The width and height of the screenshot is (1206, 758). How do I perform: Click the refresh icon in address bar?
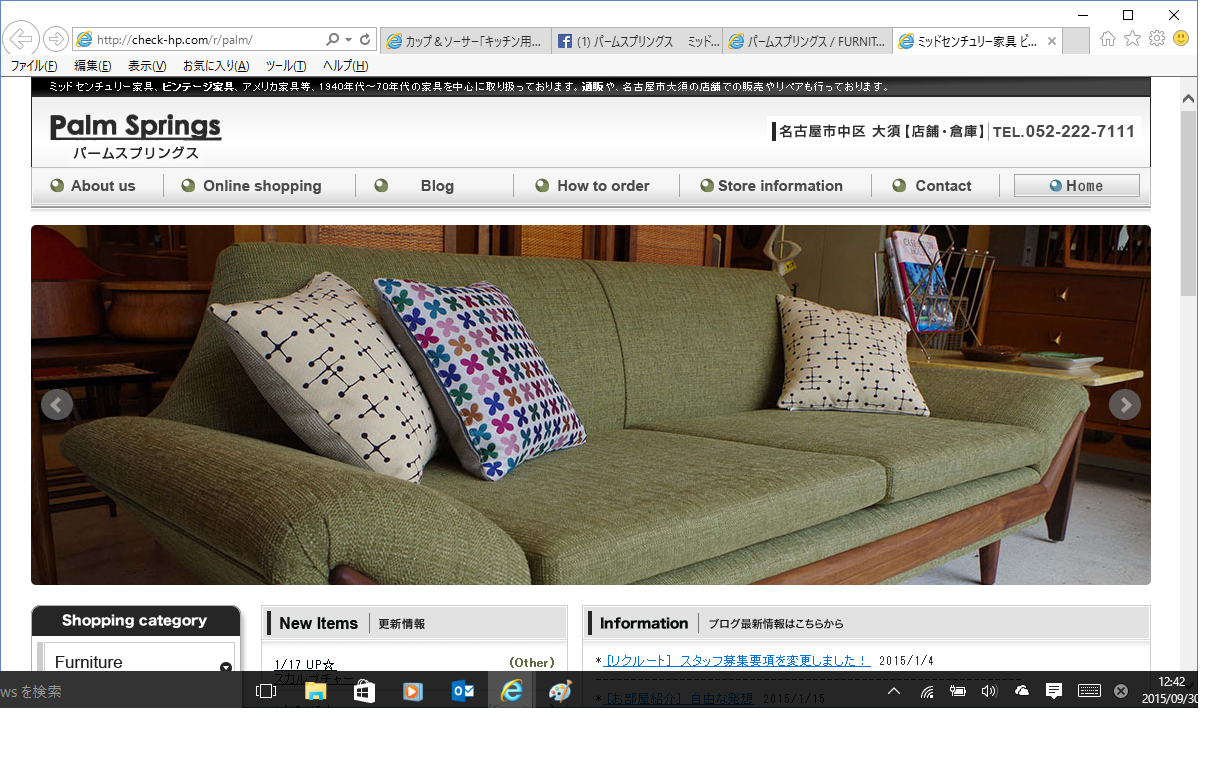pos(365,40)
